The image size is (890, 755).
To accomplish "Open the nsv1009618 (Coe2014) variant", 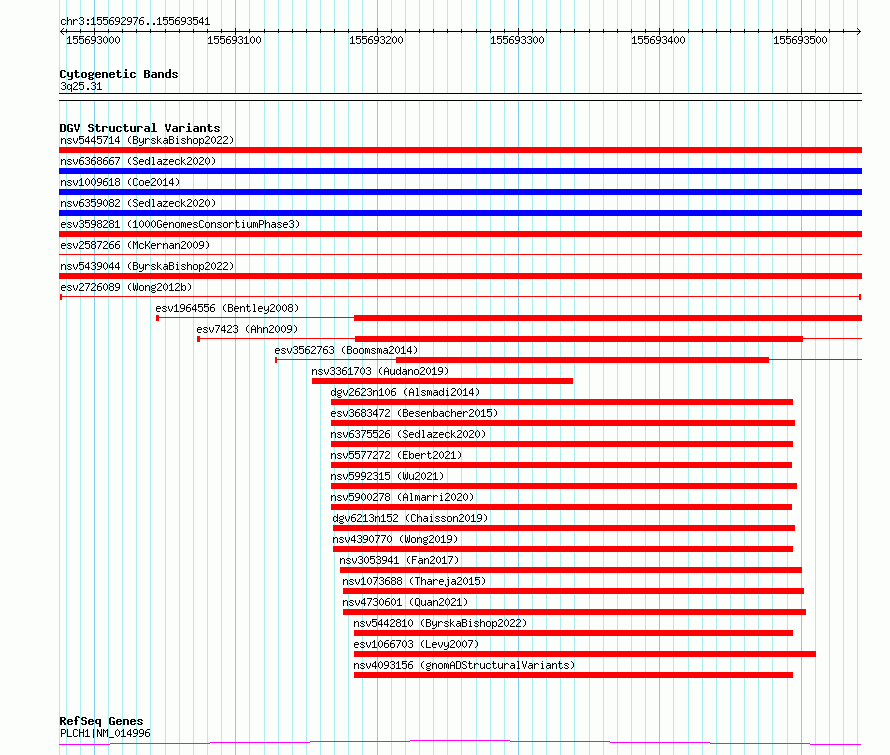I will click(x=120, y=182).
